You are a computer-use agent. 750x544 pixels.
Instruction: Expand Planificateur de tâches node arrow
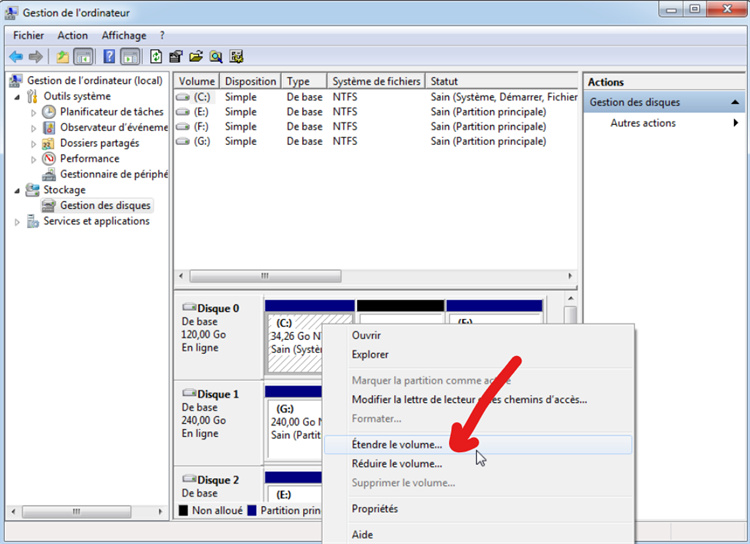tap(33, 113)
